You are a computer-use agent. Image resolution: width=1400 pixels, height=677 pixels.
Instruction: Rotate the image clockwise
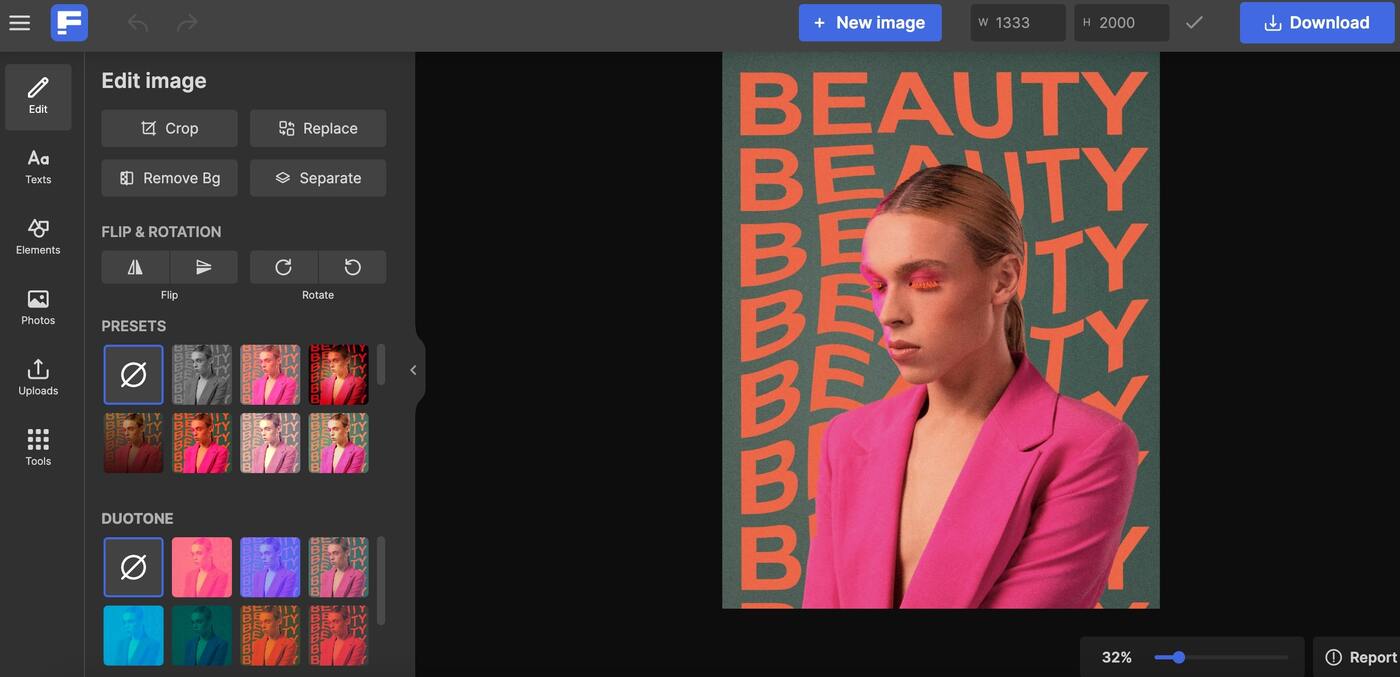point(283,267)
